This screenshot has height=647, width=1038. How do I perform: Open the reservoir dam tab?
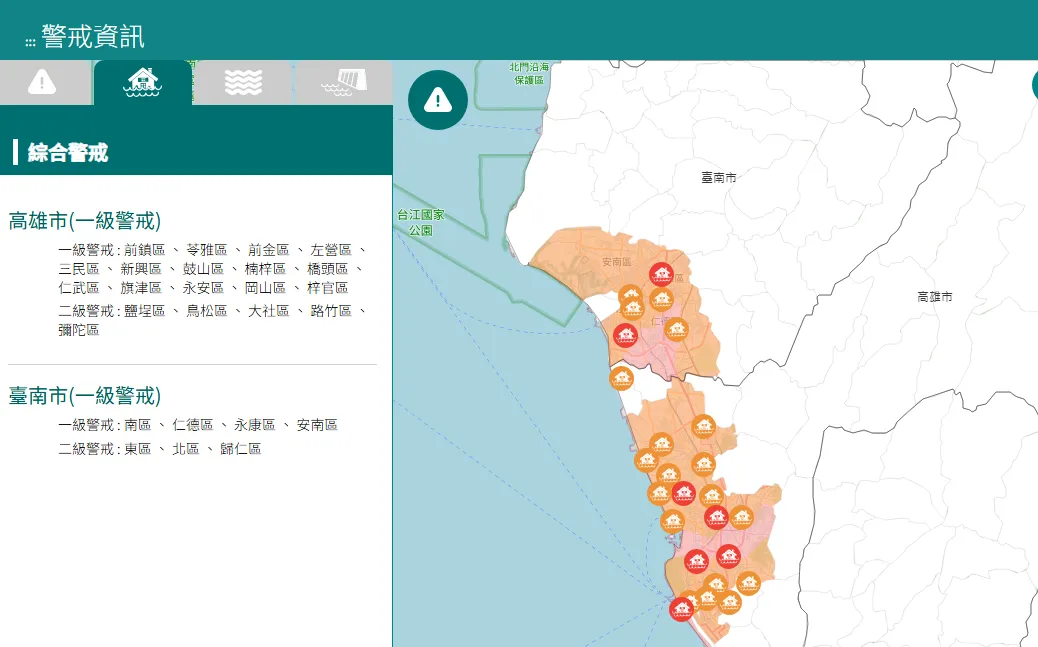344,83
